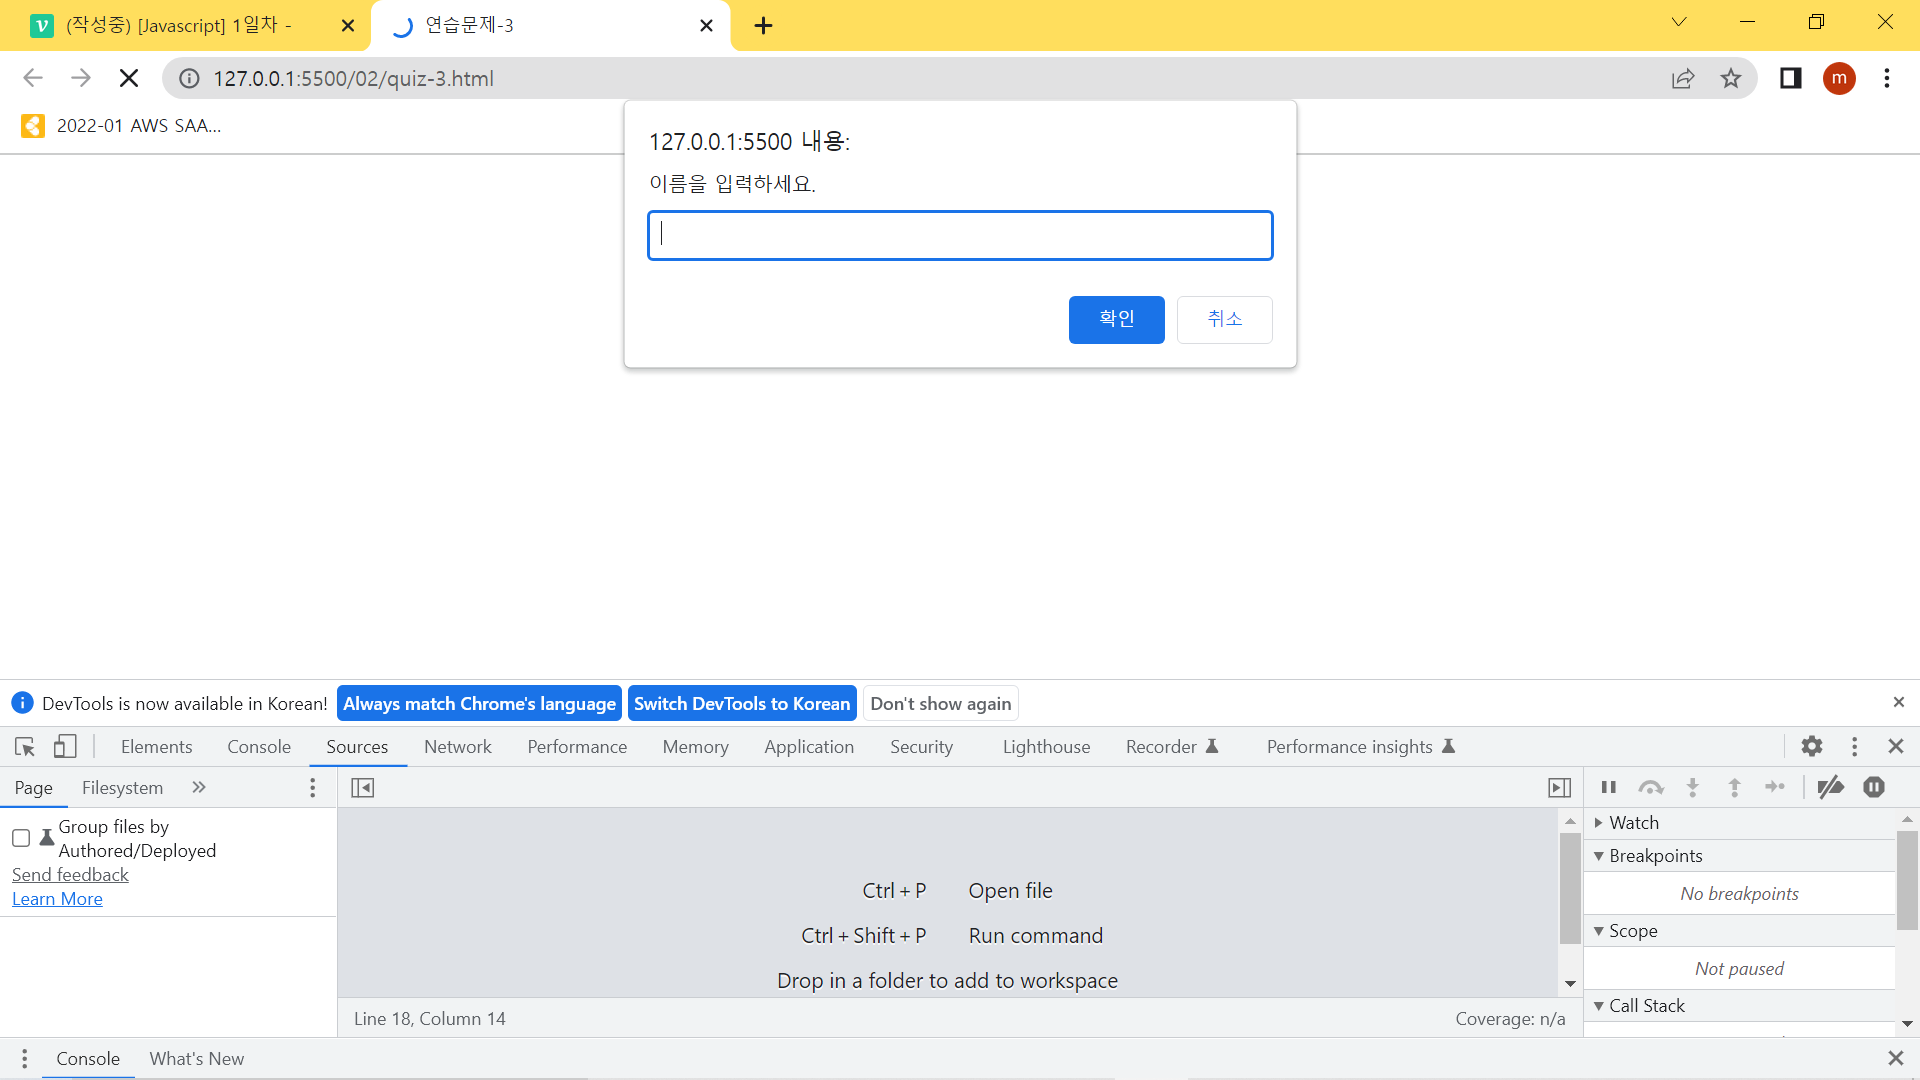Open the Learn More link
The image size is (1920, 1080).
point(57,899)
